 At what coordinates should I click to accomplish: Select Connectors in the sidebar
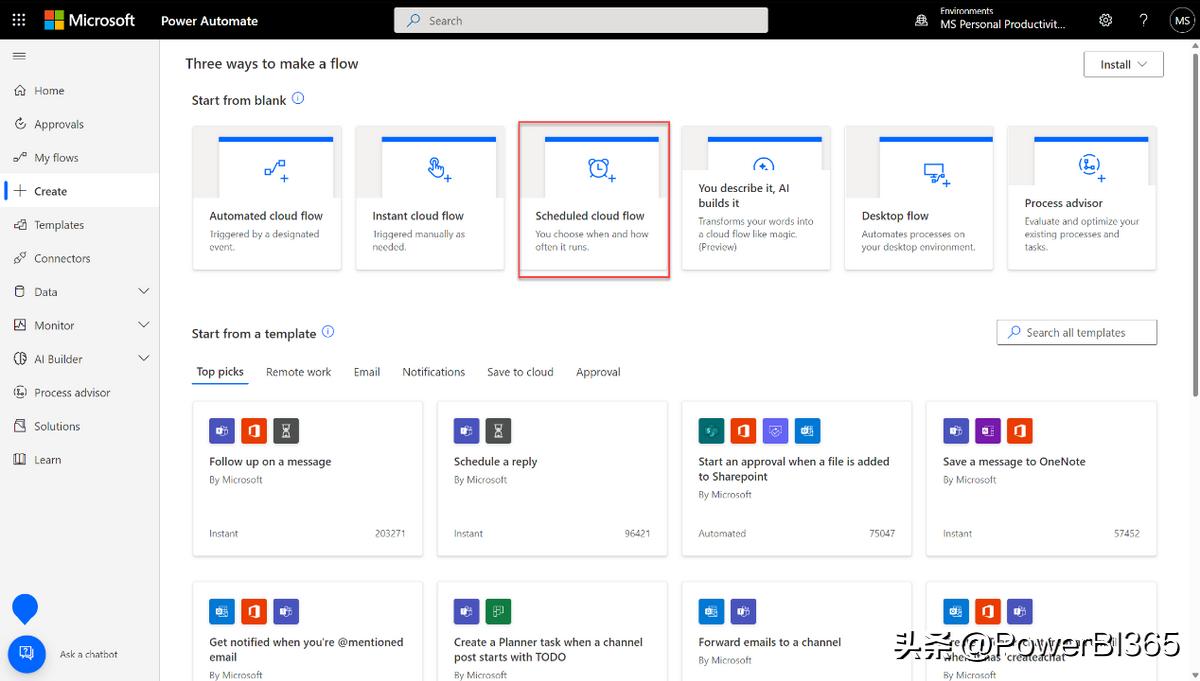pos(62,258)
